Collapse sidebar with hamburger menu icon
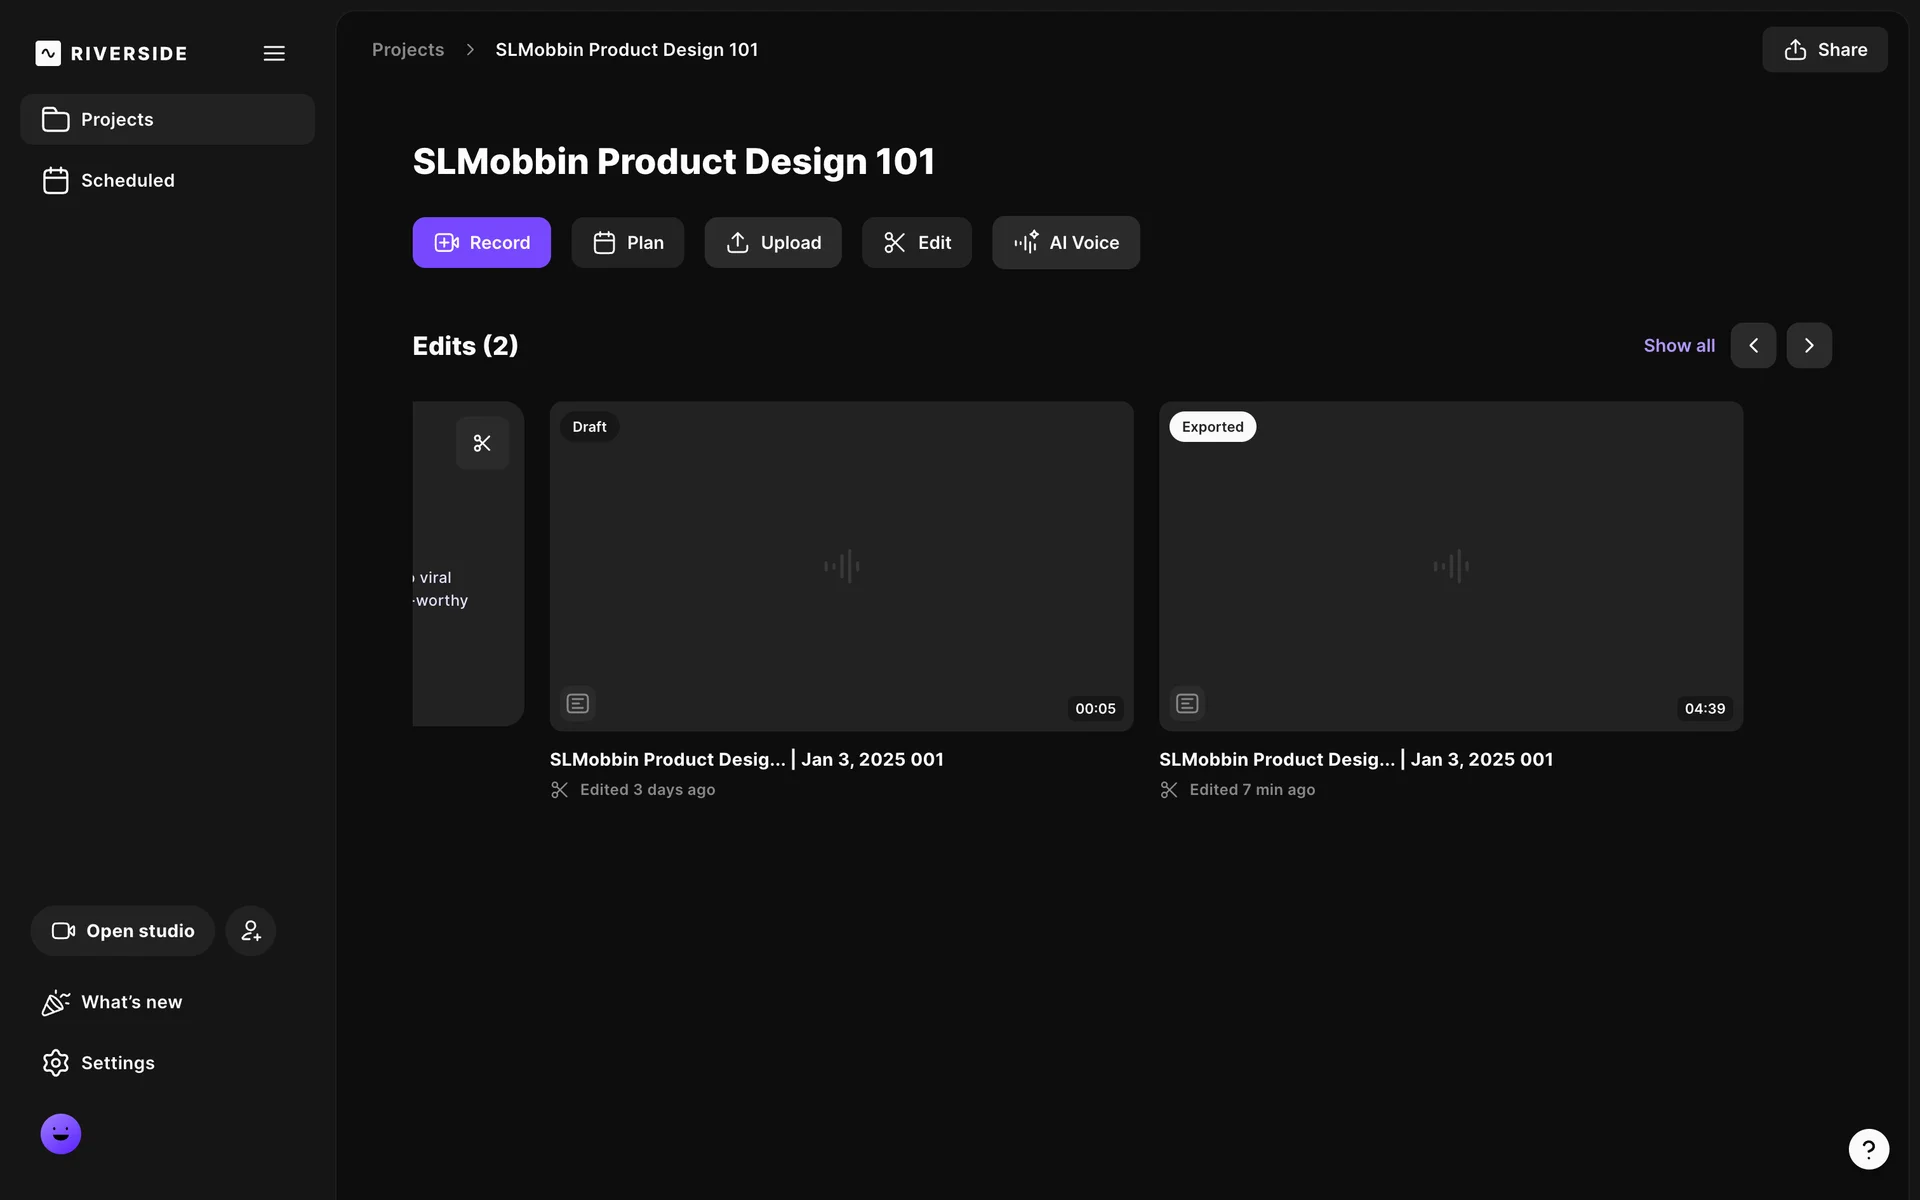Screen dimensions: 1920x1200 click(x=274, y=53)
